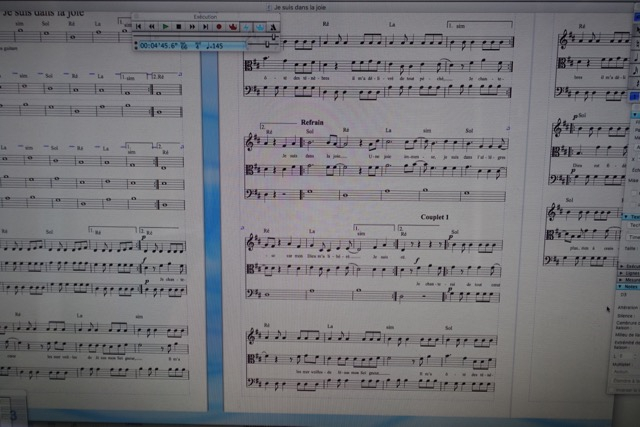The width and height of the screenshot is (640, 427).
Task: Click the 00:04'45.6" timecode display
Action: click(x=159, y=46)
